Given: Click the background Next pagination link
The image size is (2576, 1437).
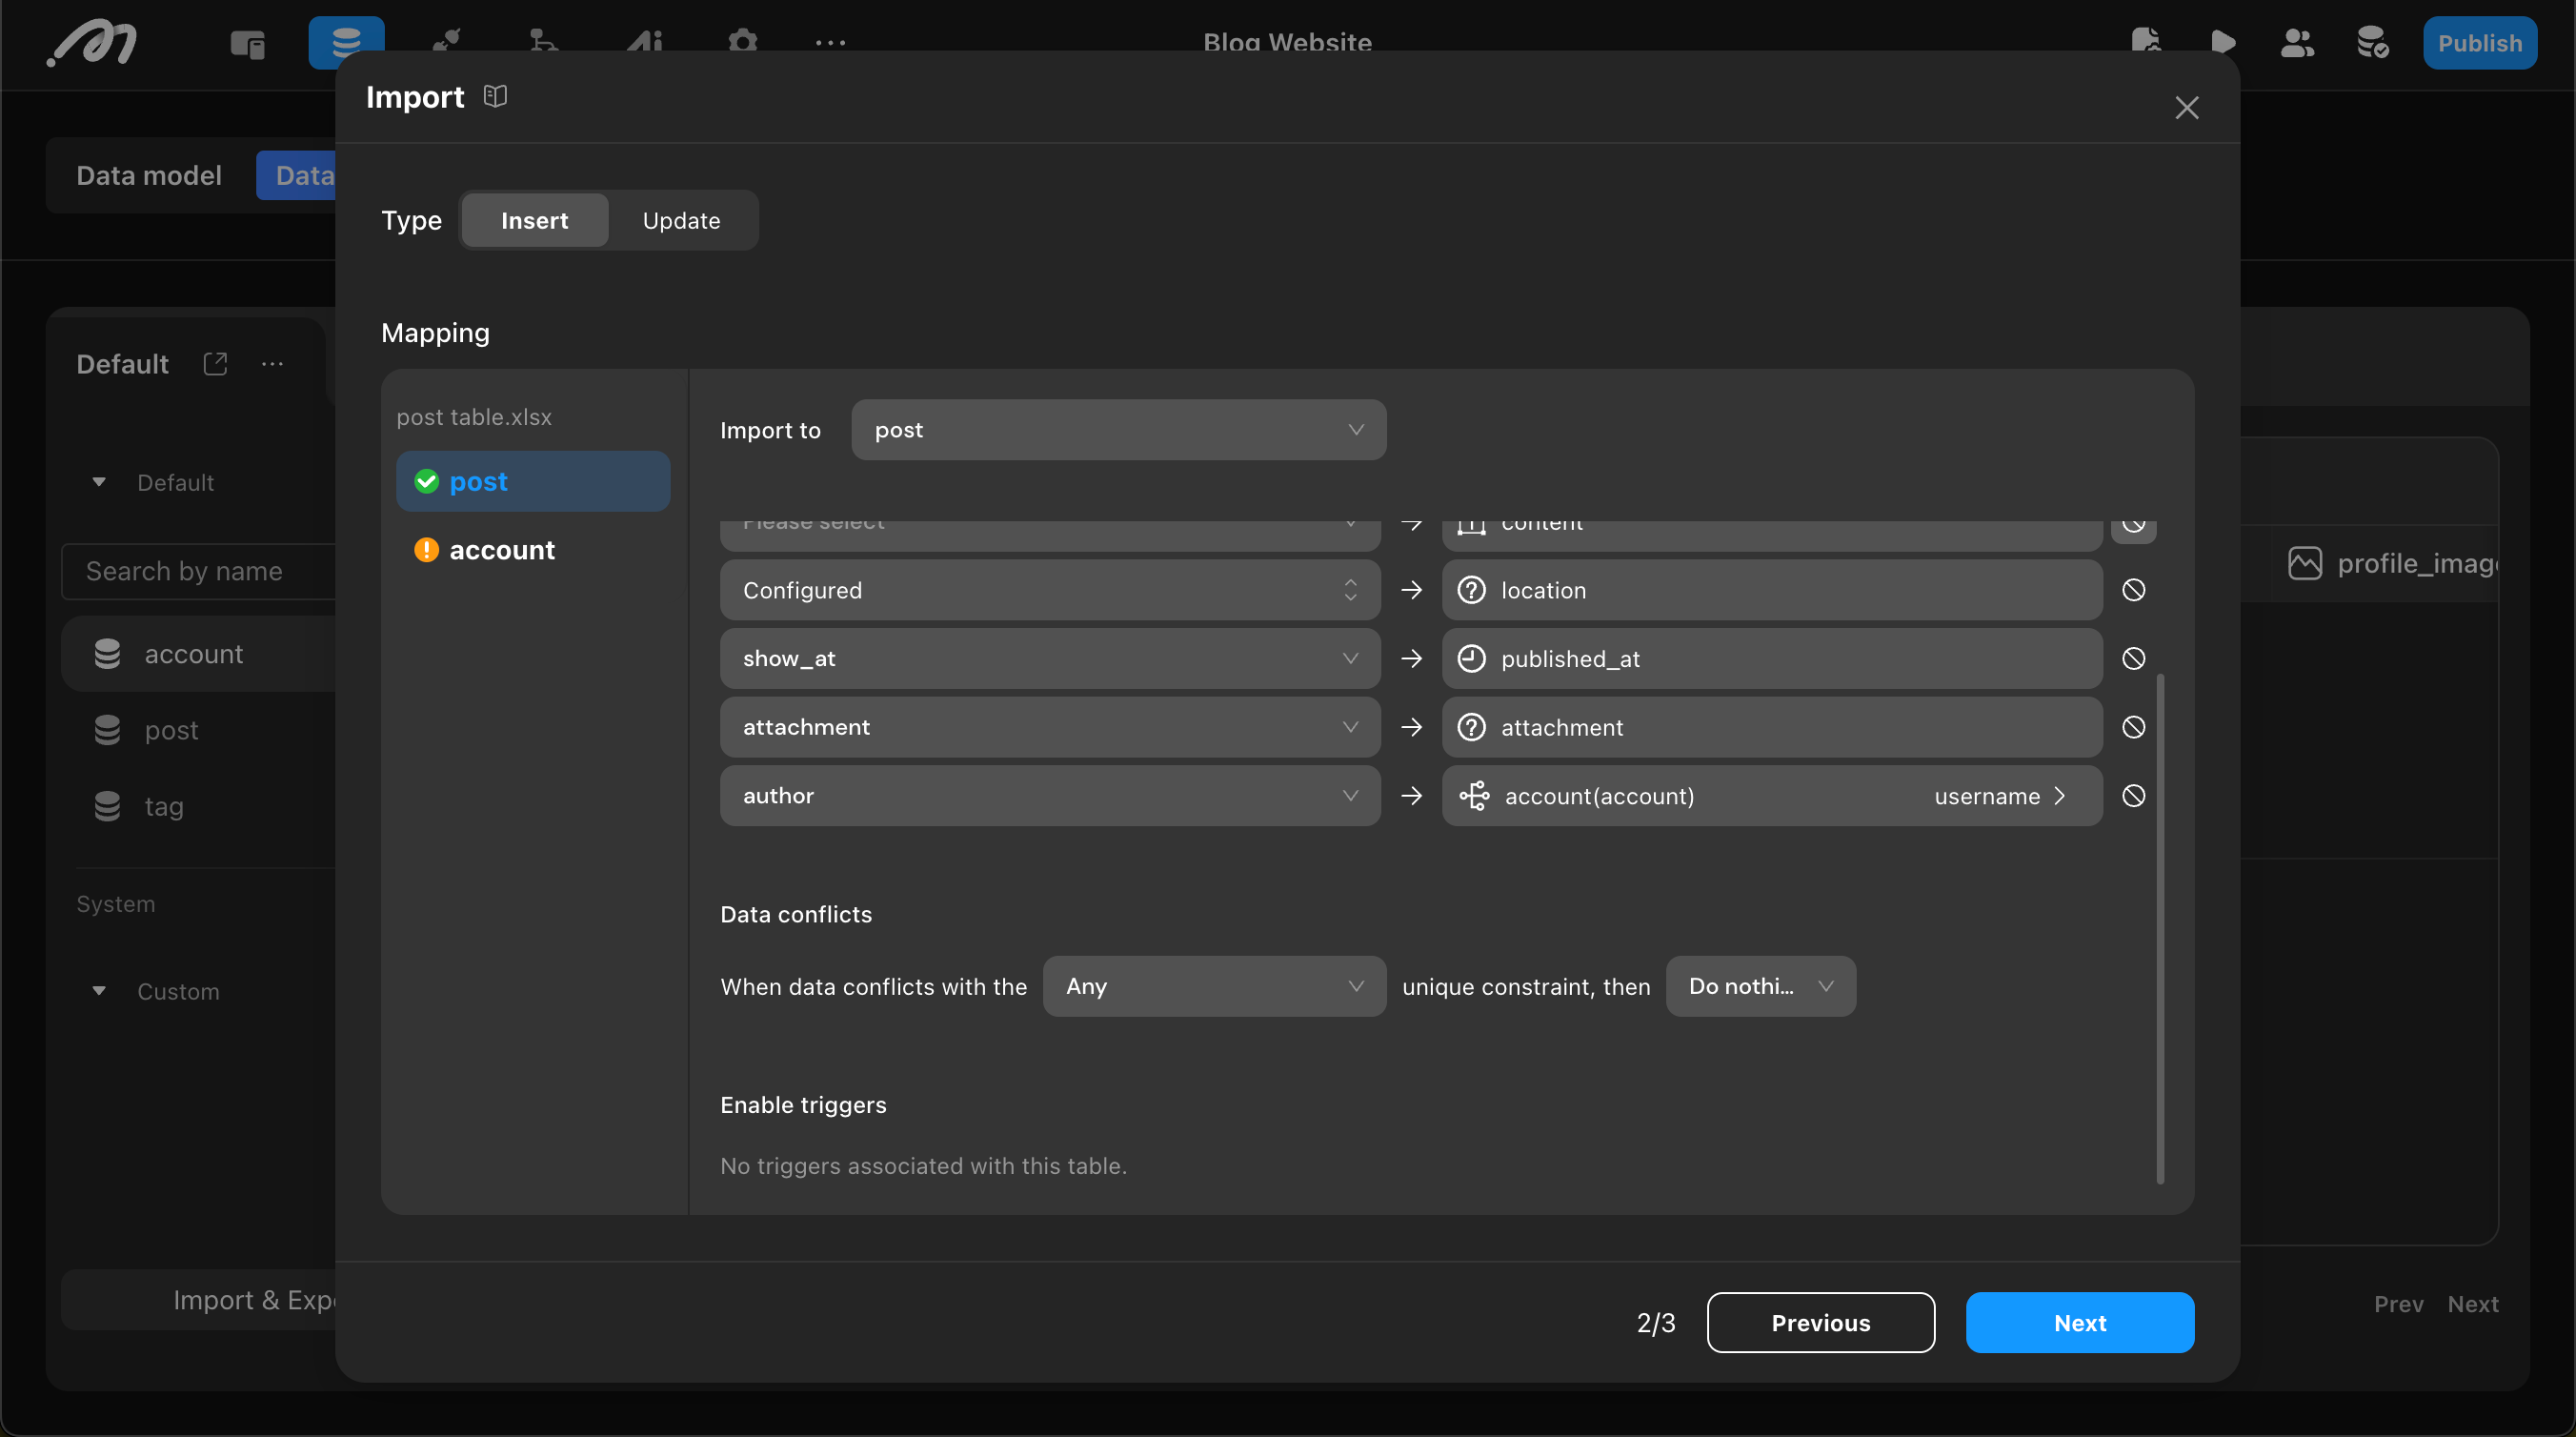Looking at the screenshot, I should [2472, 1304].
